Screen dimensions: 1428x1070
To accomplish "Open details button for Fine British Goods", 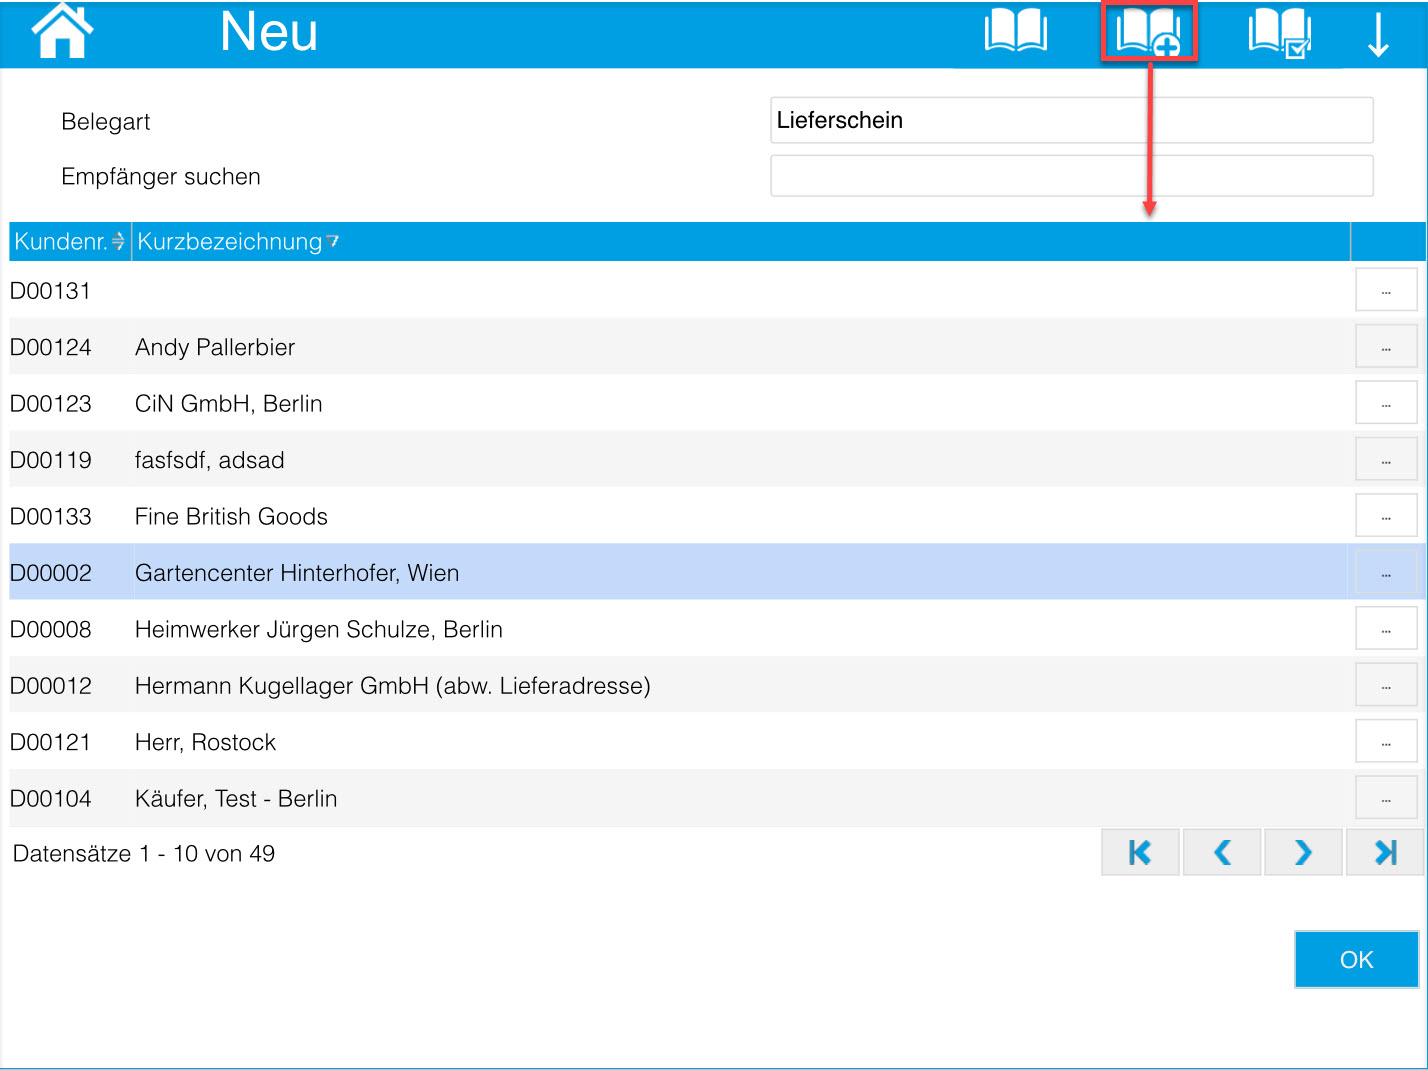I will (x=1386, y=516).
